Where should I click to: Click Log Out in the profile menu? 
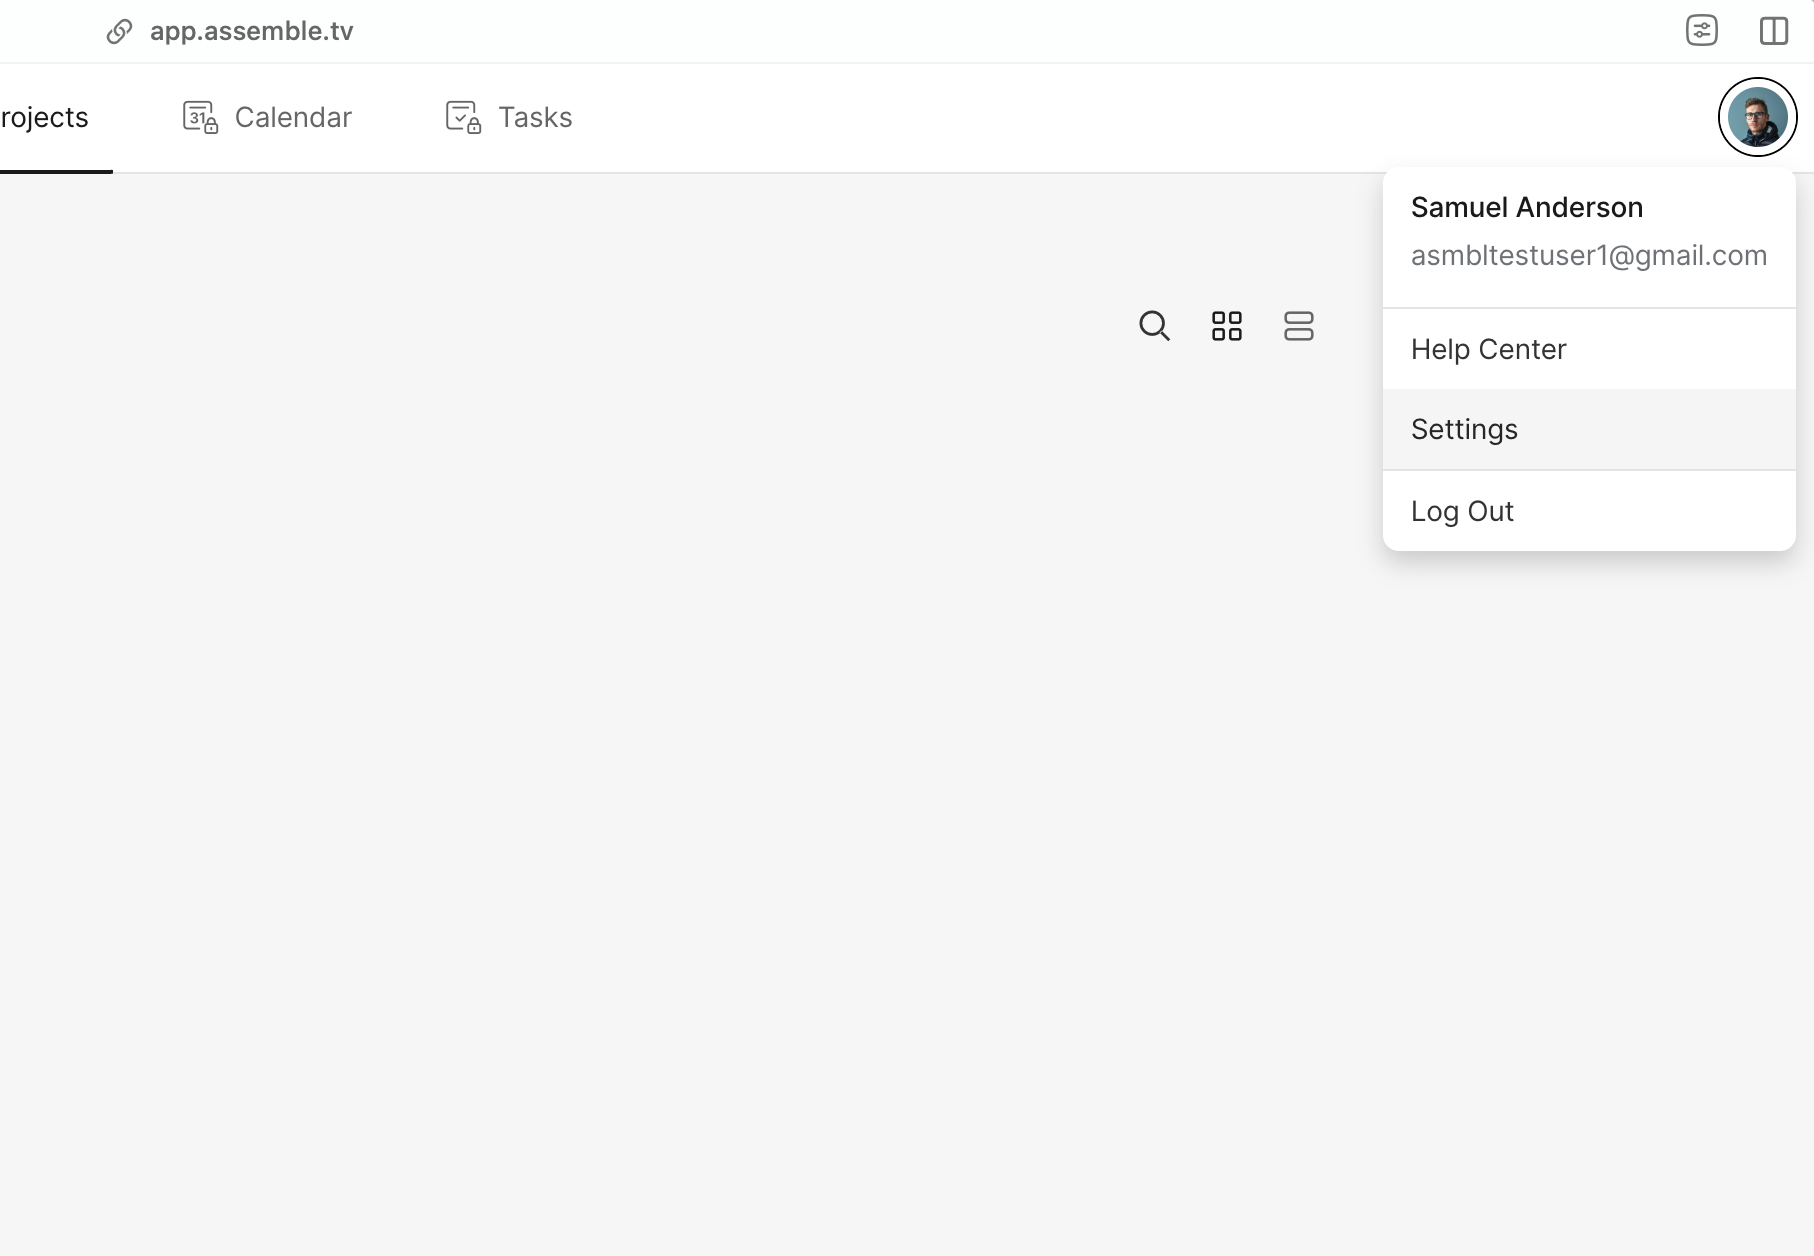click(x=1462, y=511)
